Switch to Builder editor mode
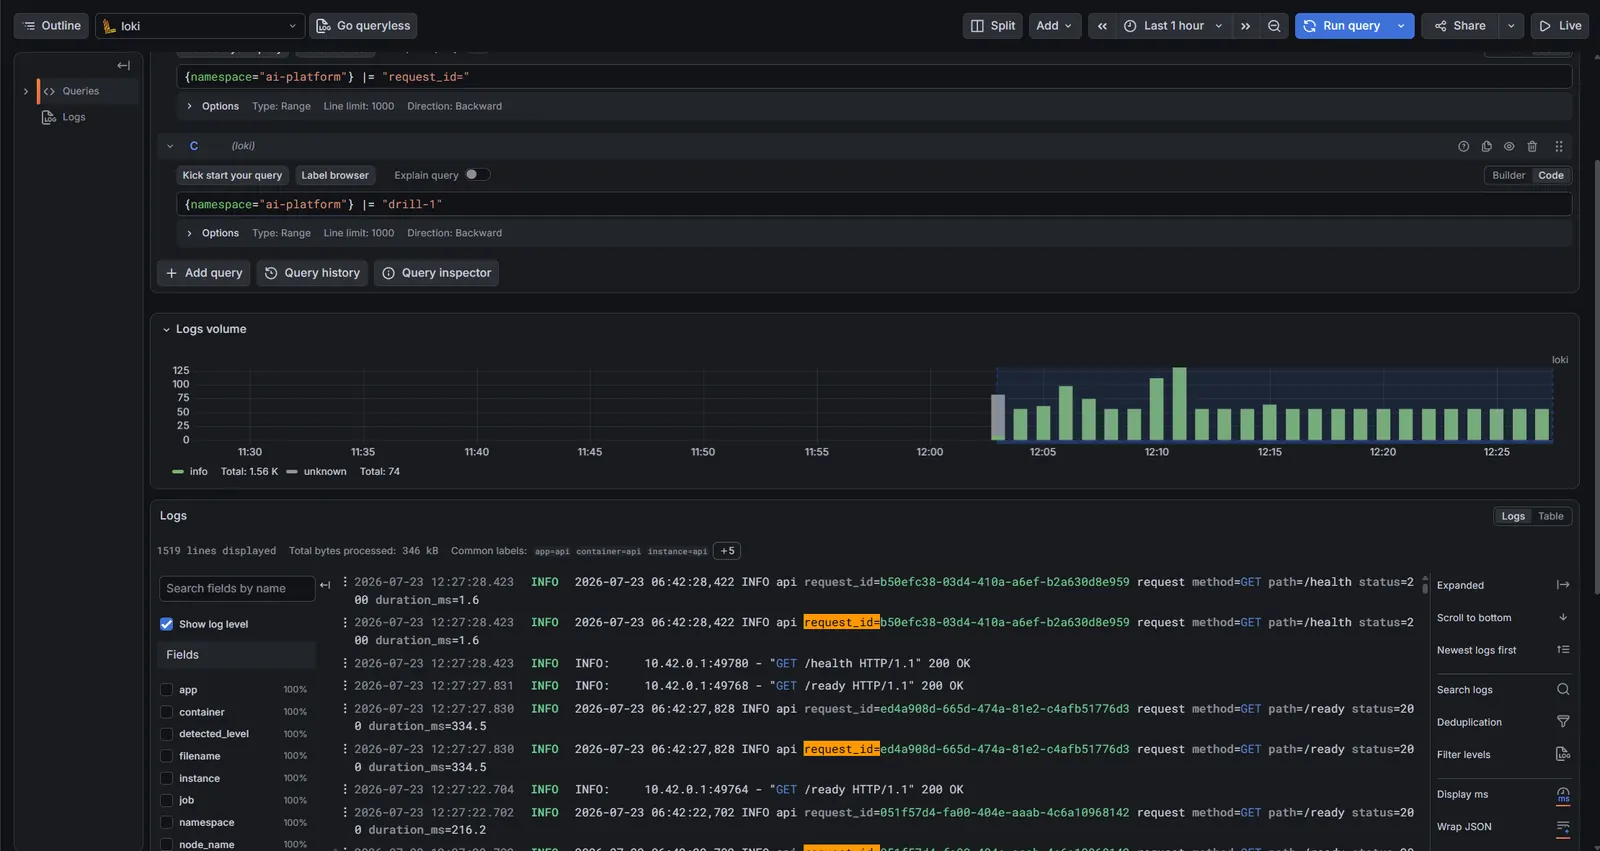This screenshot has height=851, width=1600. tap(1508, 175)
